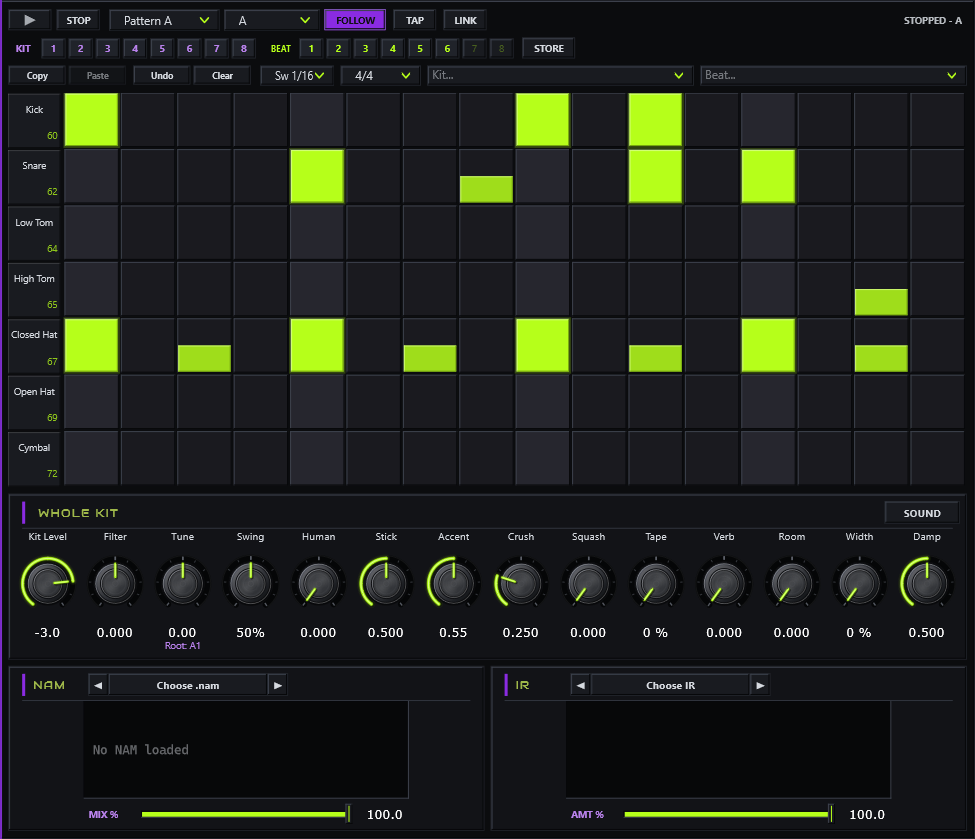Viewport: 975px width, 839px height.
Task: Click Choose IR file selector
Action: tap(670, 685)
